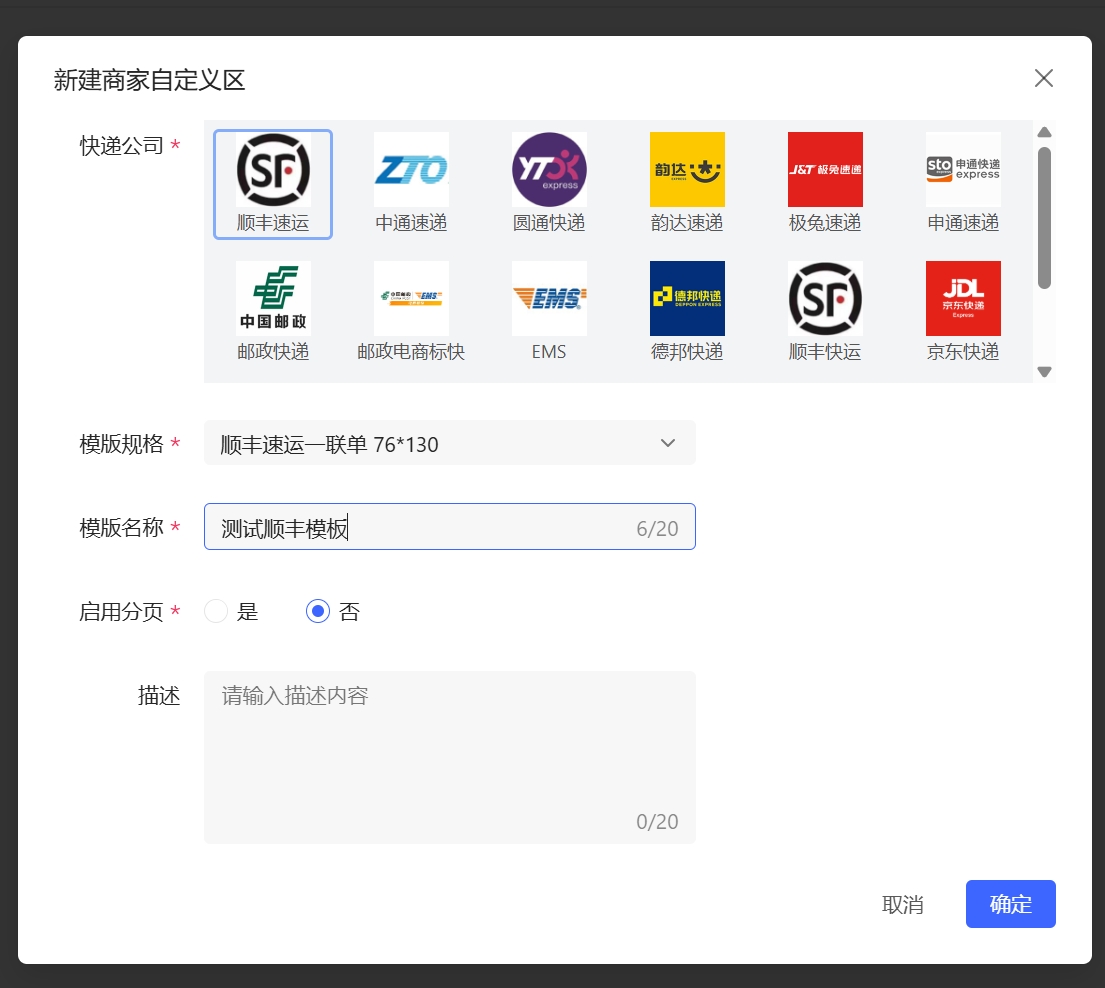Select the 申通速递 STO express logo

963,170
